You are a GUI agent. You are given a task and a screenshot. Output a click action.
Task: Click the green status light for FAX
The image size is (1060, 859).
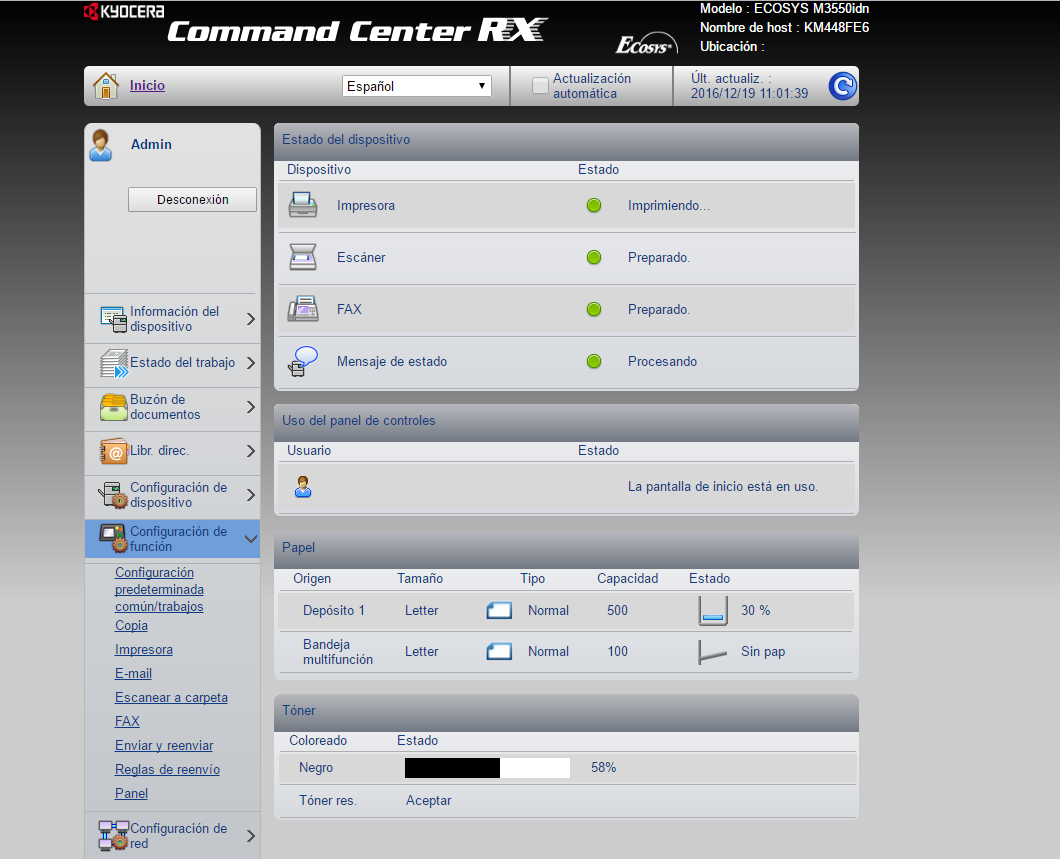point(594,310)
